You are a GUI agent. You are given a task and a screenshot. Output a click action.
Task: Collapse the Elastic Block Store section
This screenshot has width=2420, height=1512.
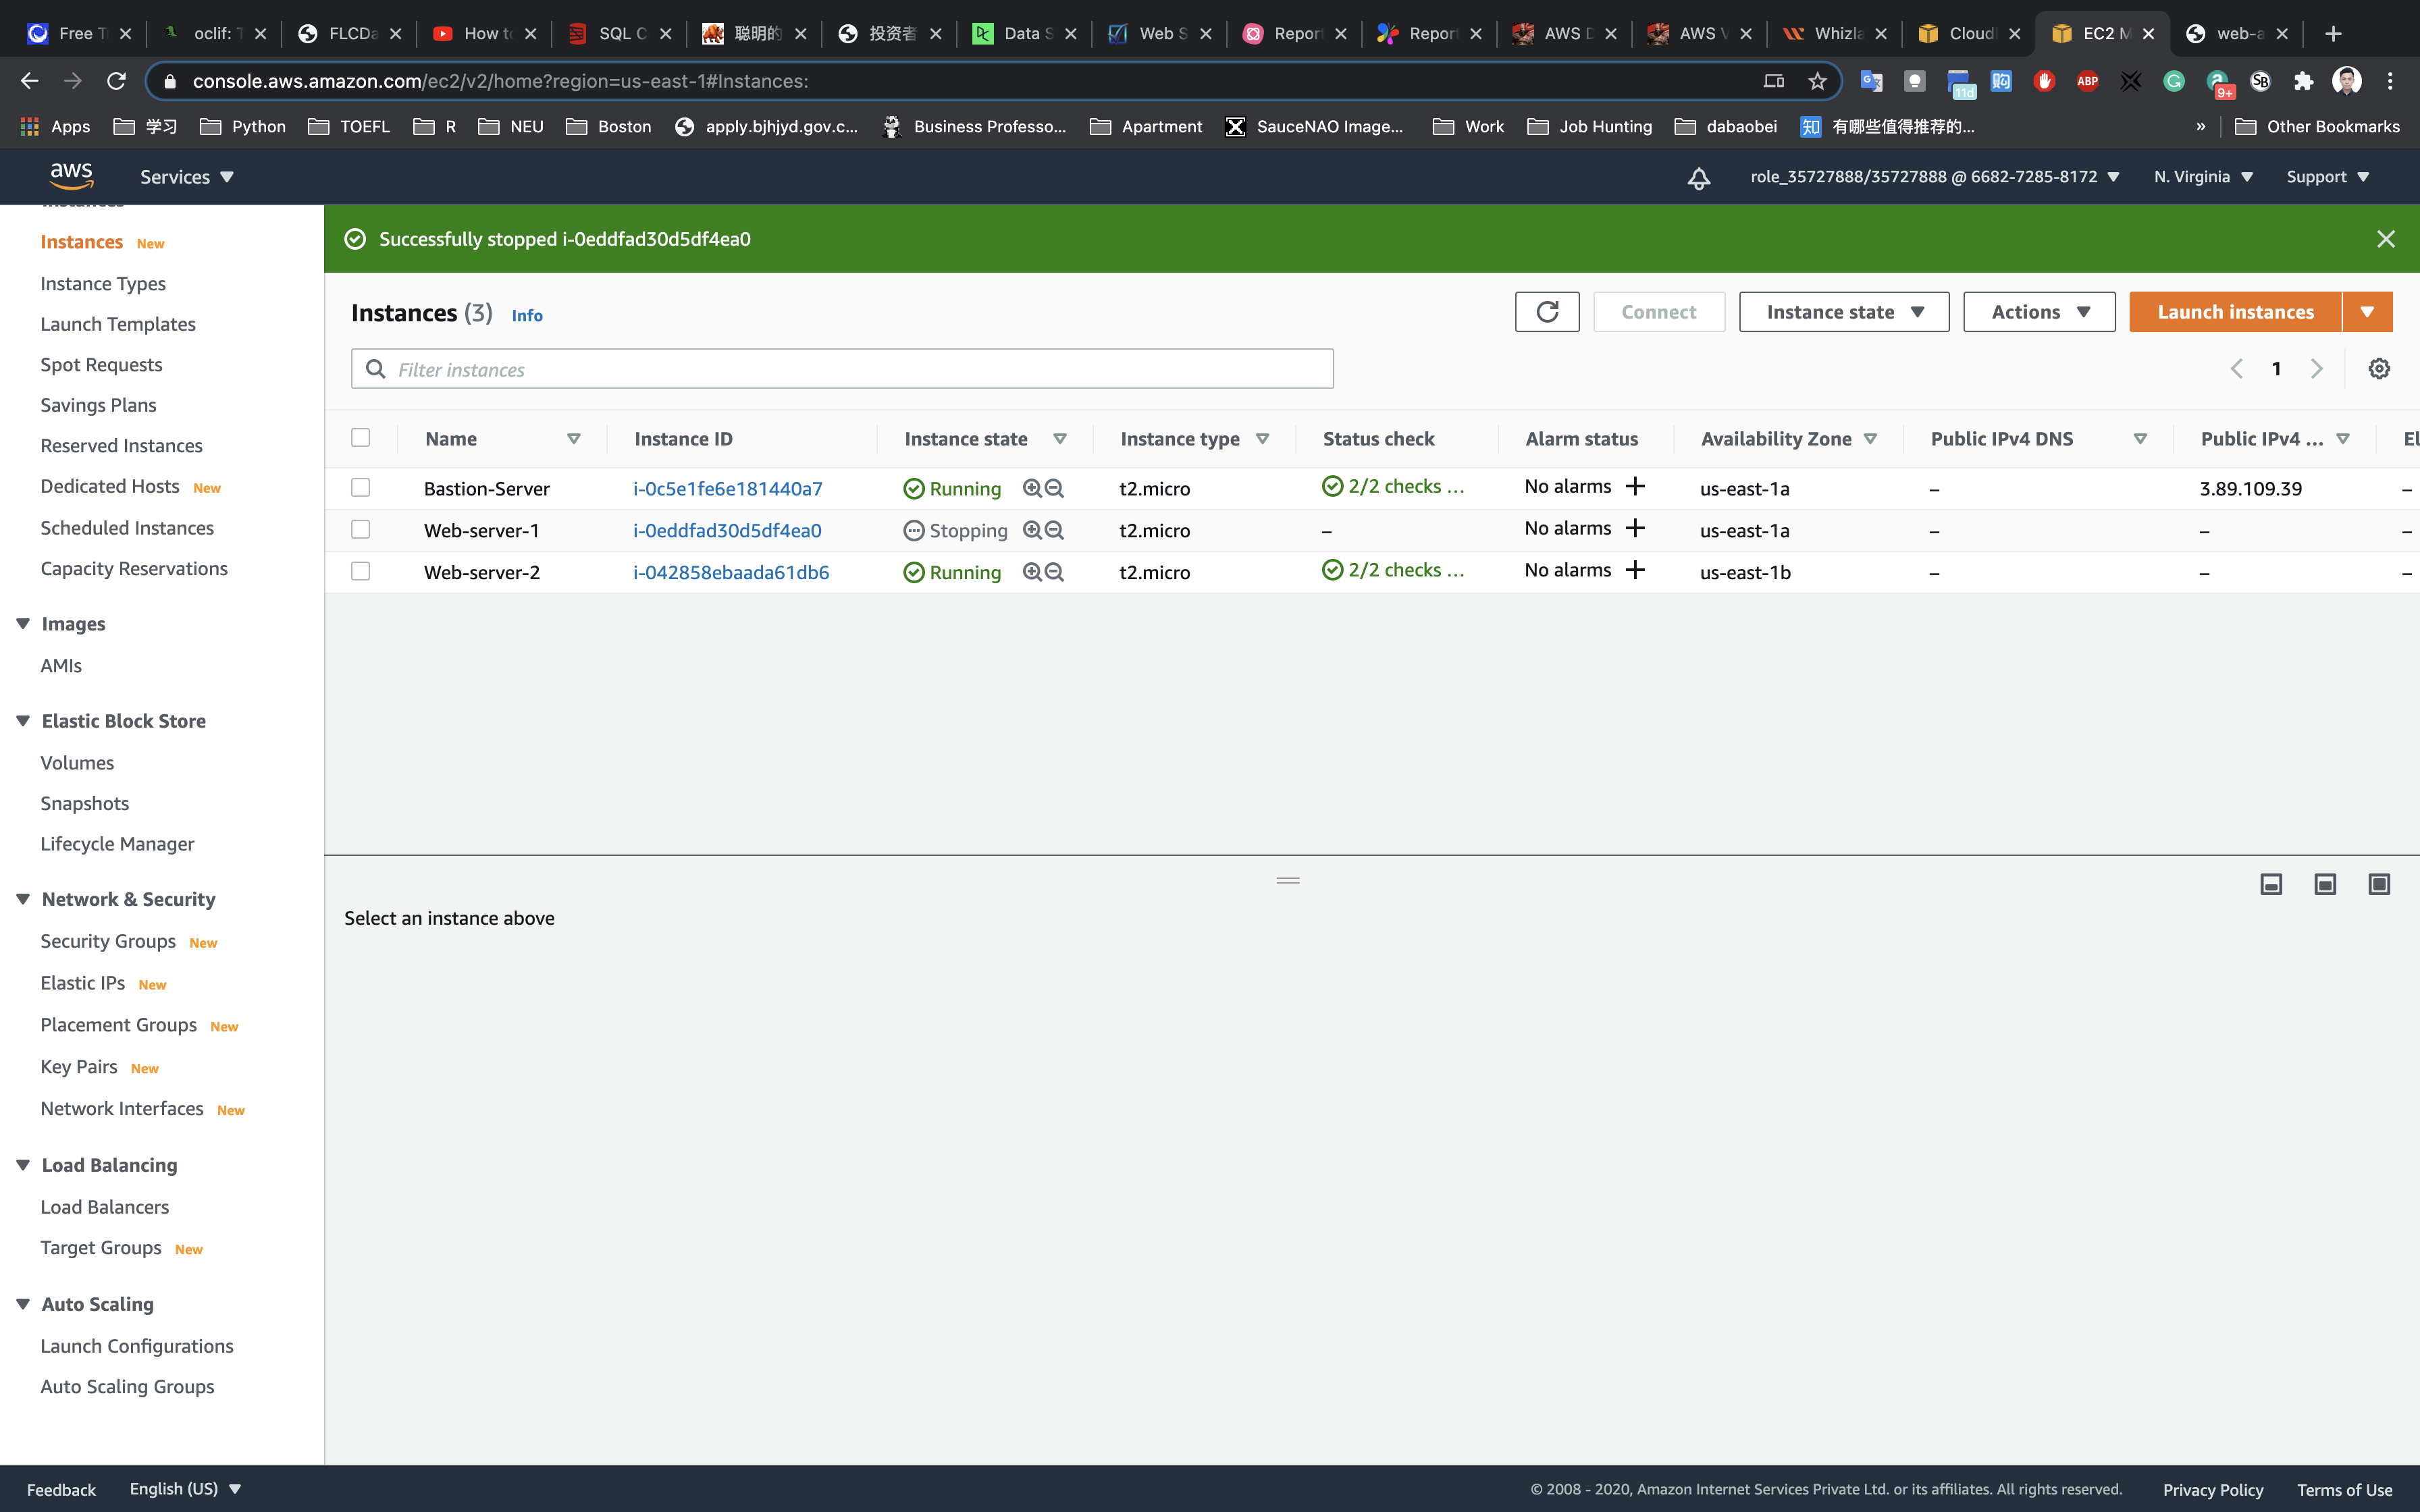click(23, 721)
